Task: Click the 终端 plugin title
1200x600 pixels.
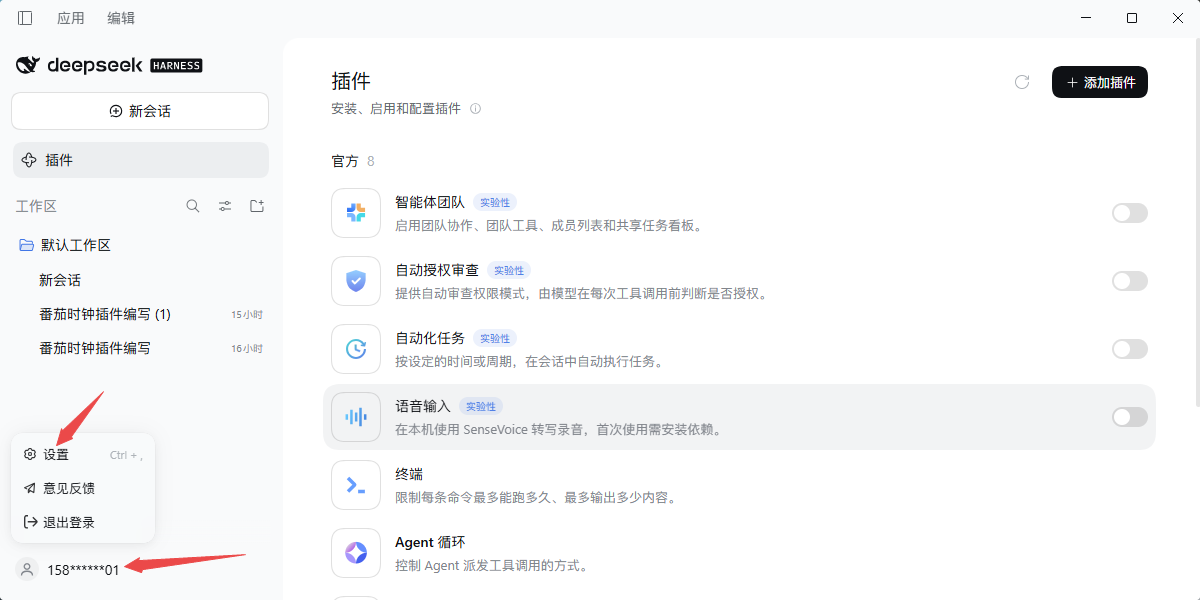Action: [409, 474]
